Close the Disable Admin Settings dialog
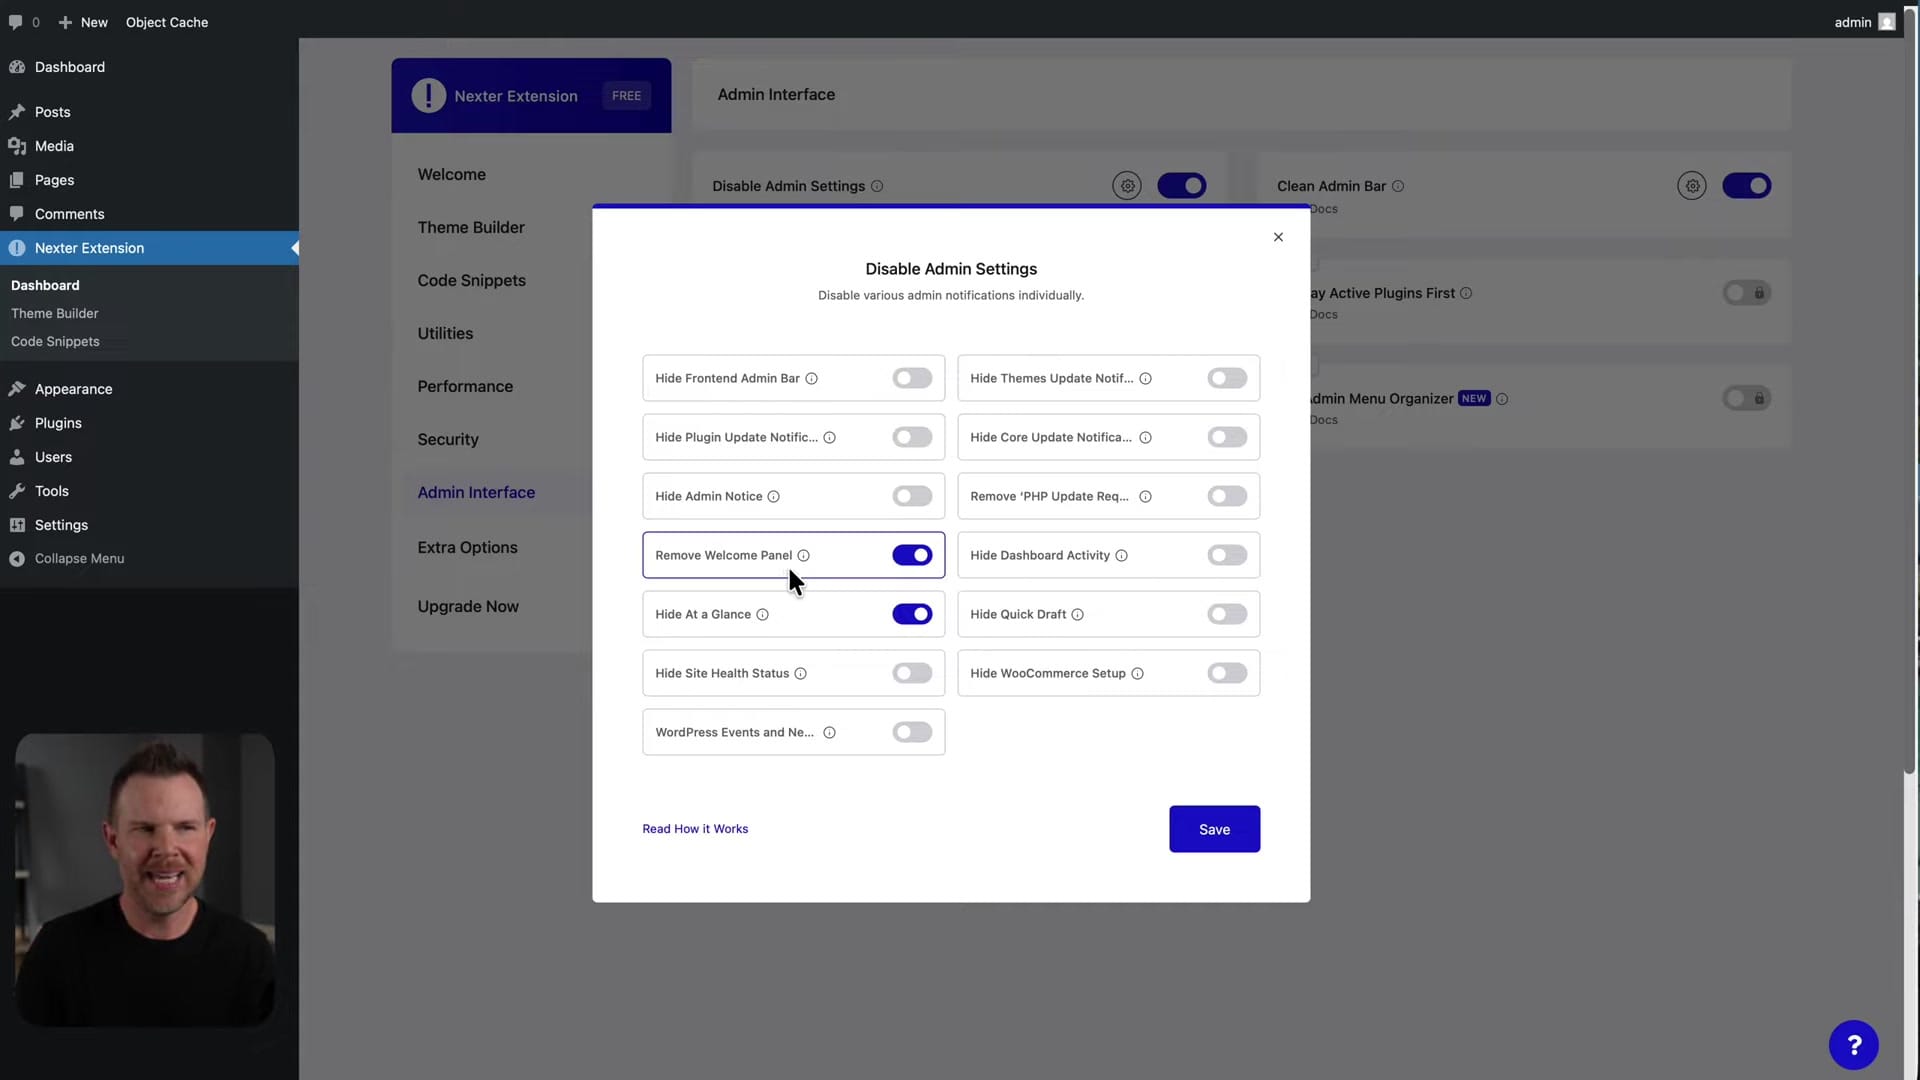This screenshot has height=1080, width=1920. point(1278,237)
